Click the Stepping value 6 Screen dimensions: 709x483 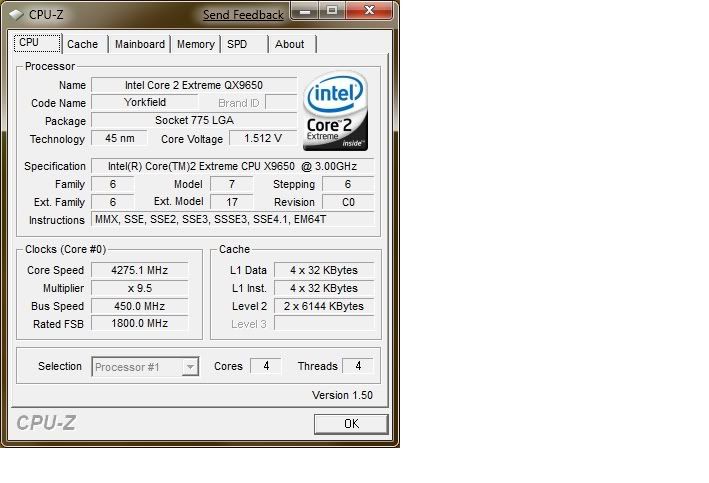(x=348, y=184)
